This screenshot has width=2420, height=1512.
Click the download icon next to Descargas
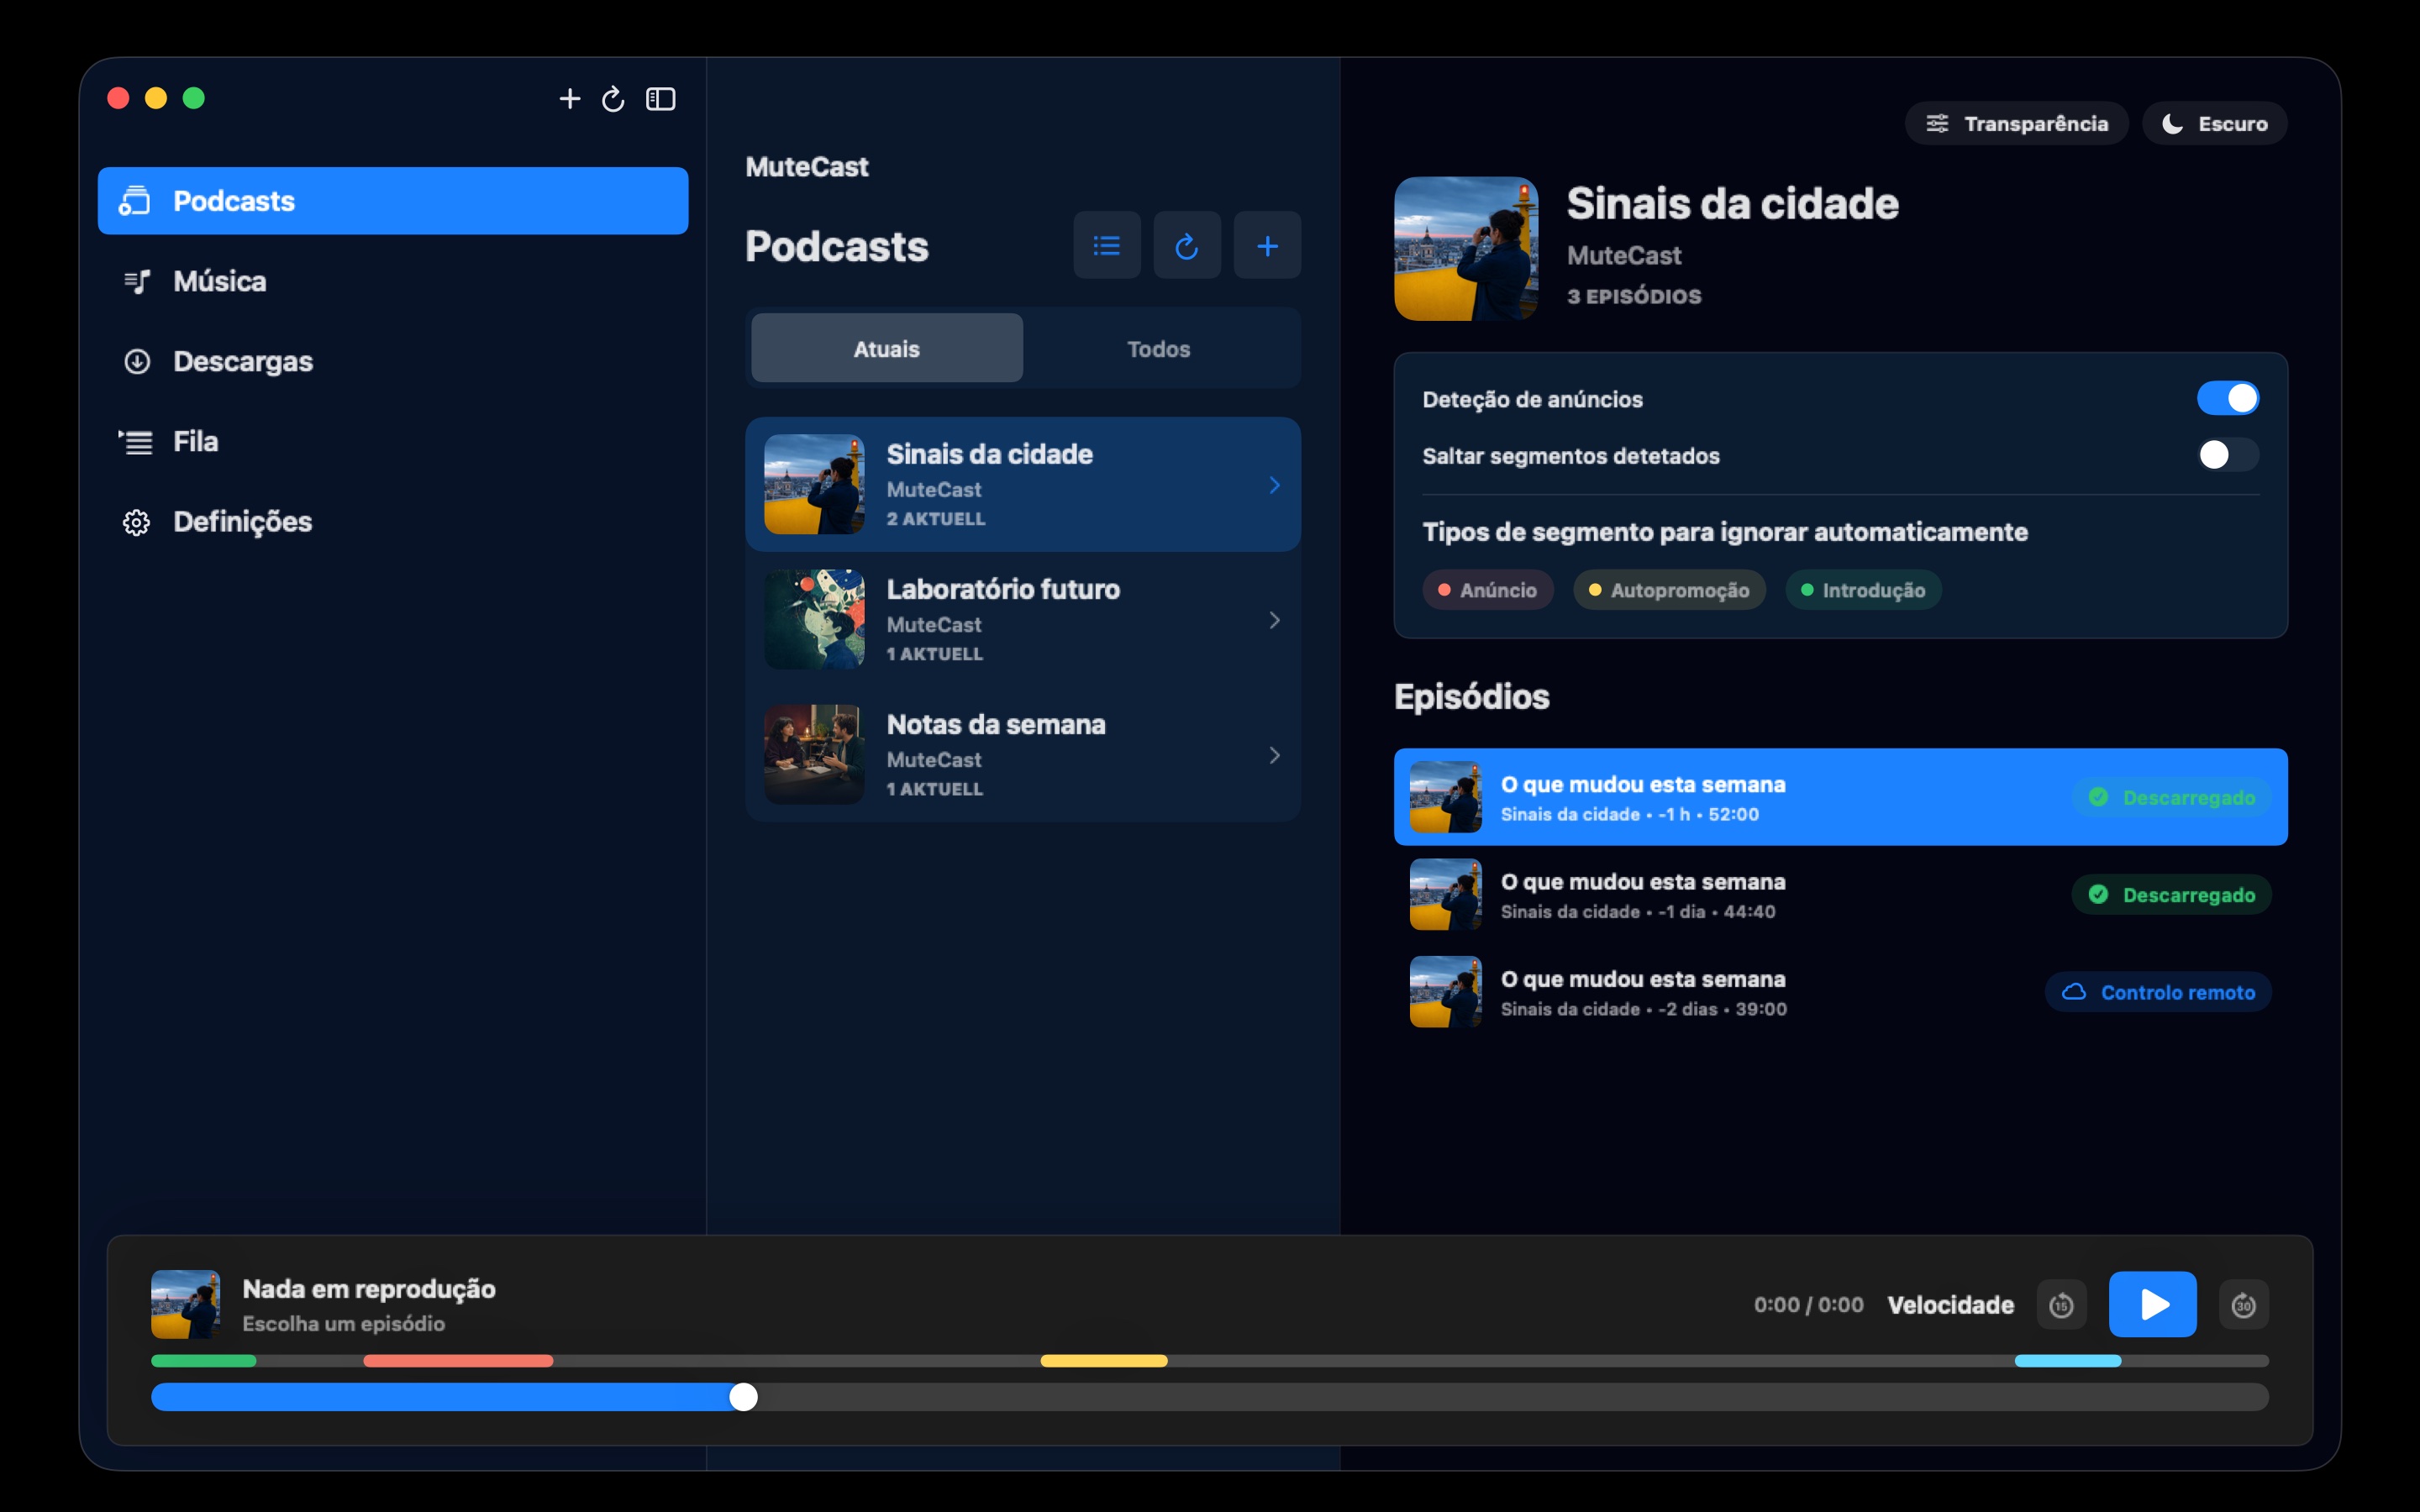pyautogui.click(x=136, y=361)
